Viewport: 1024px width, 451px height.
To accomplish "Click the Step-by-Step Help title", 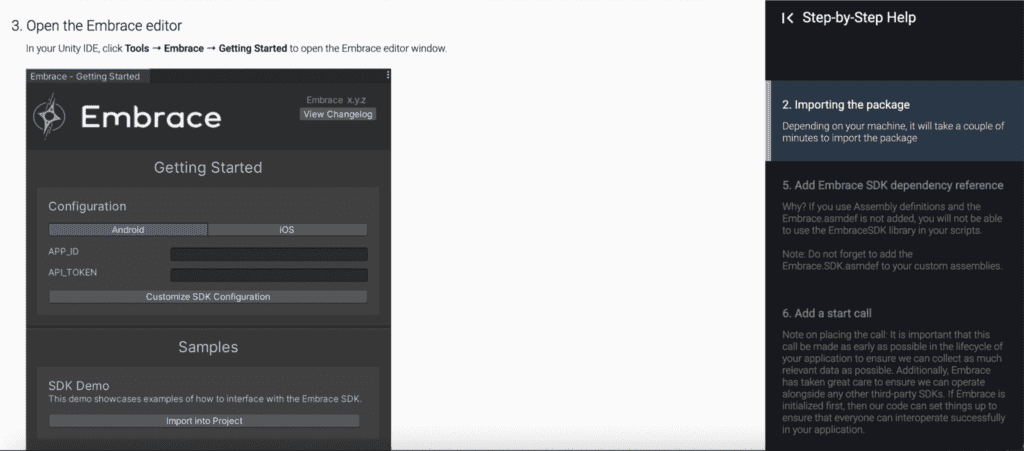I will [859, 18].
